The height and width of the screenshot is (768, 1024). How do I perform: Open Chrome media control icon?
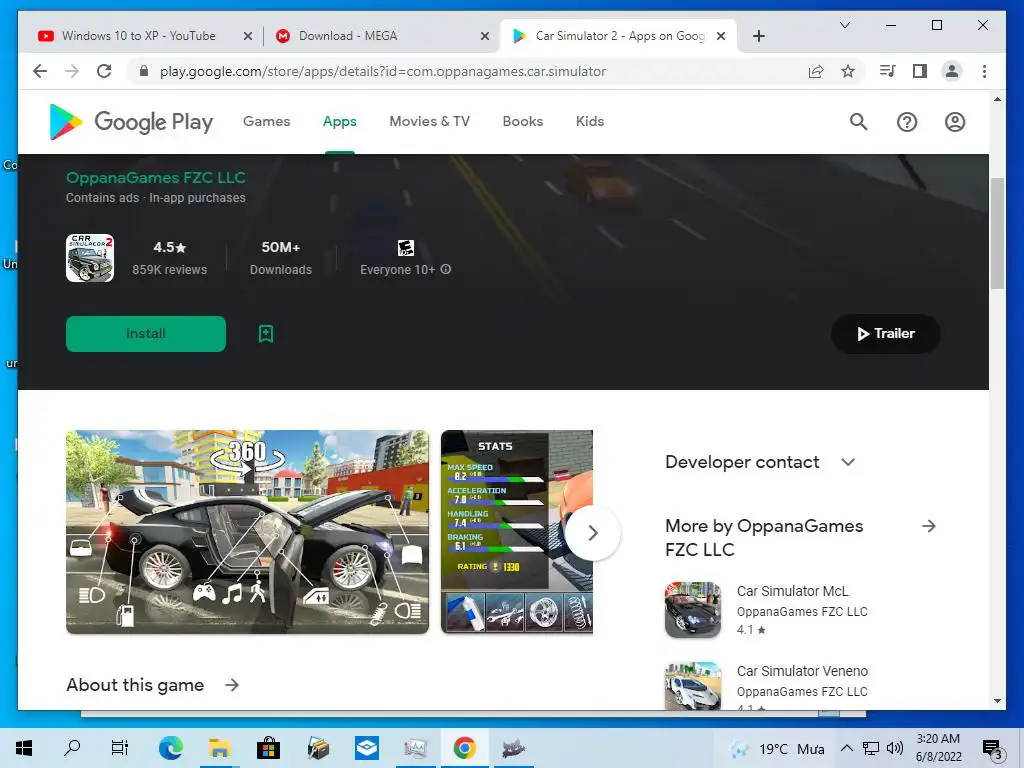tap(888, 71)
